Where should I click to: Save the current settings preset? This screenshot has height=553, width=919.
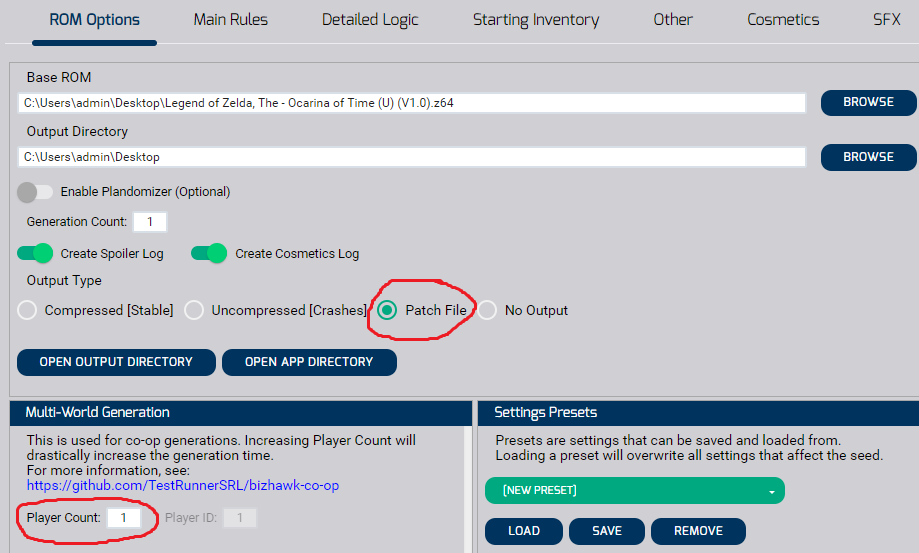click(607, 531)
